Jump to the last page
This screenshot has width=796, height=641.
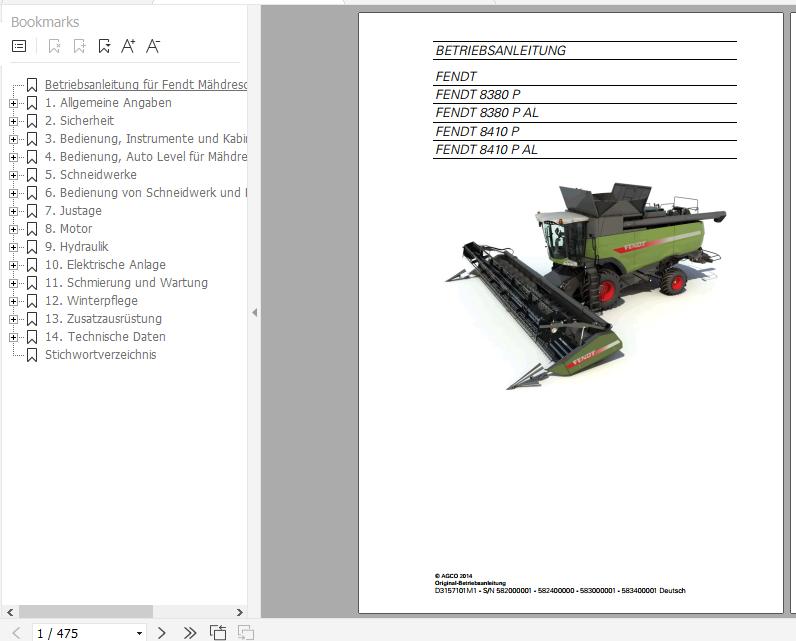pos(190,633)
